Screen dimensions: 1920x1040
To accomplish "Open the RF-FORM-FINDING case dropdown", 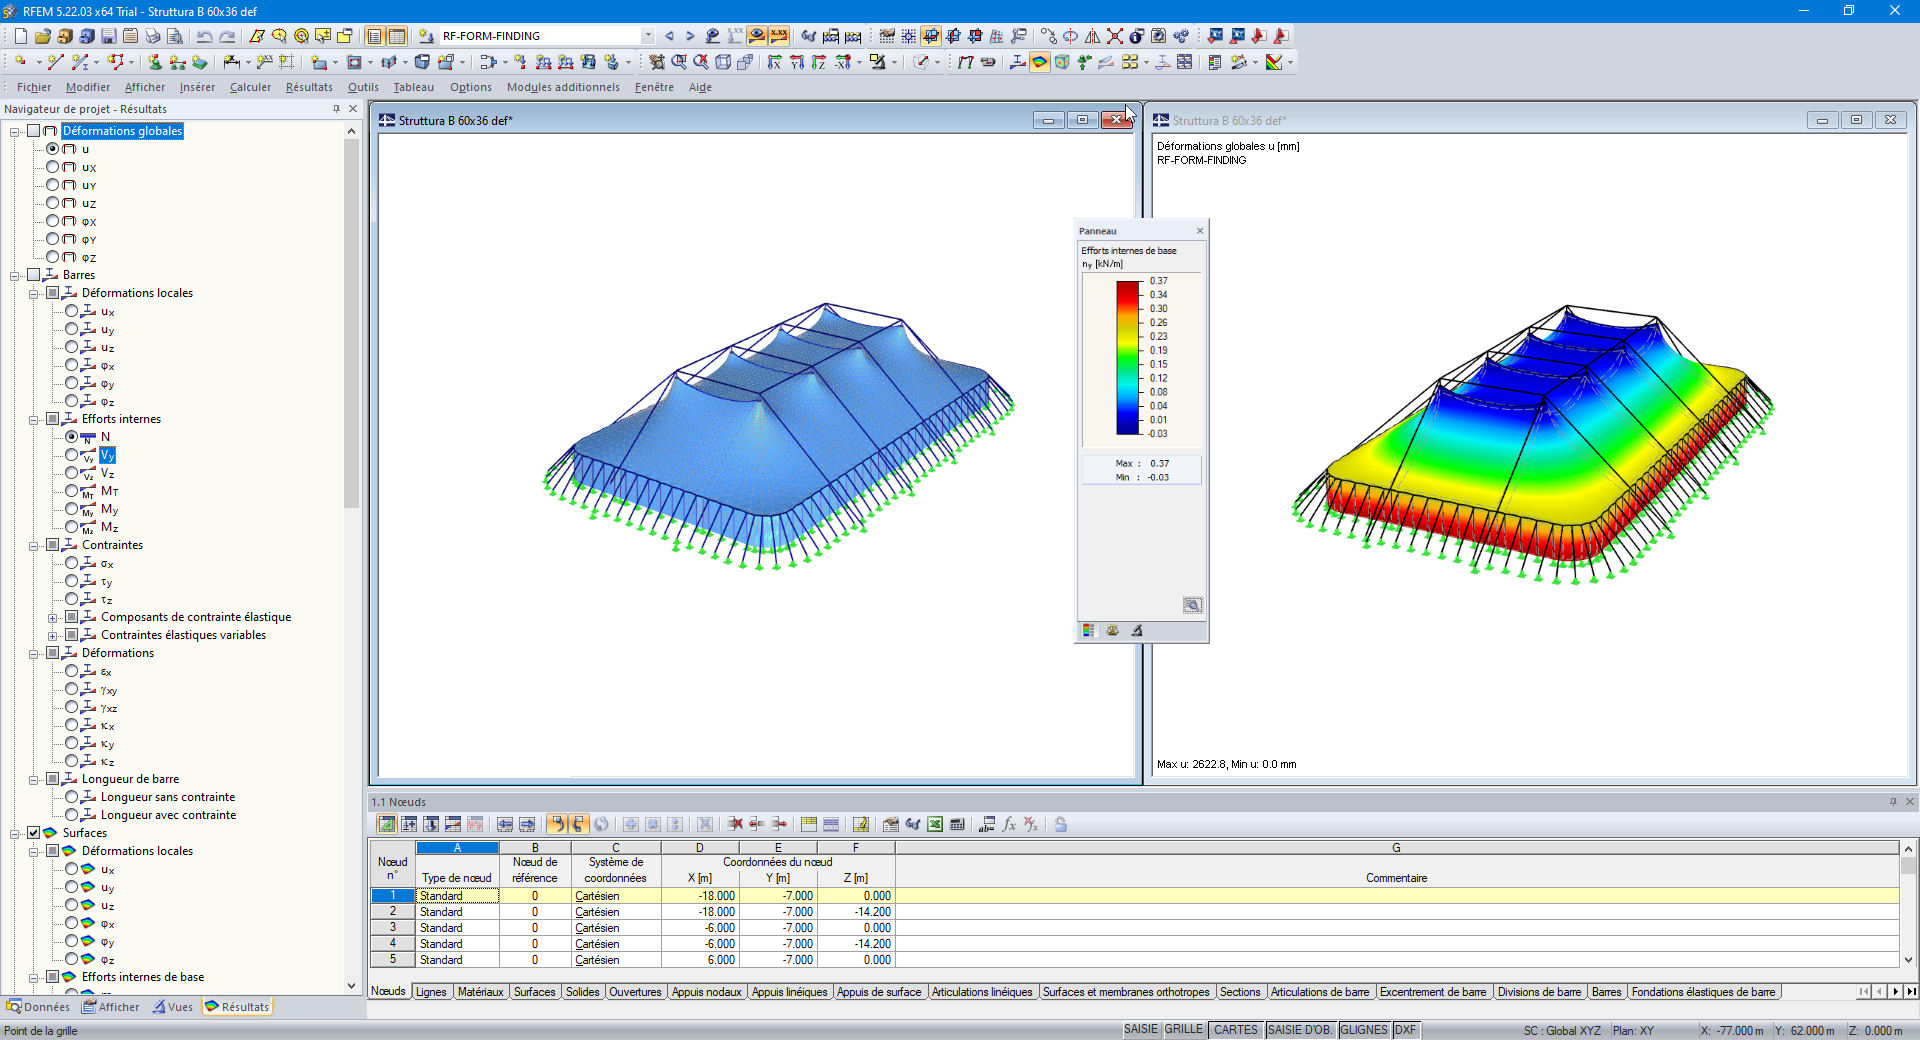I will (x=648, y=36).
